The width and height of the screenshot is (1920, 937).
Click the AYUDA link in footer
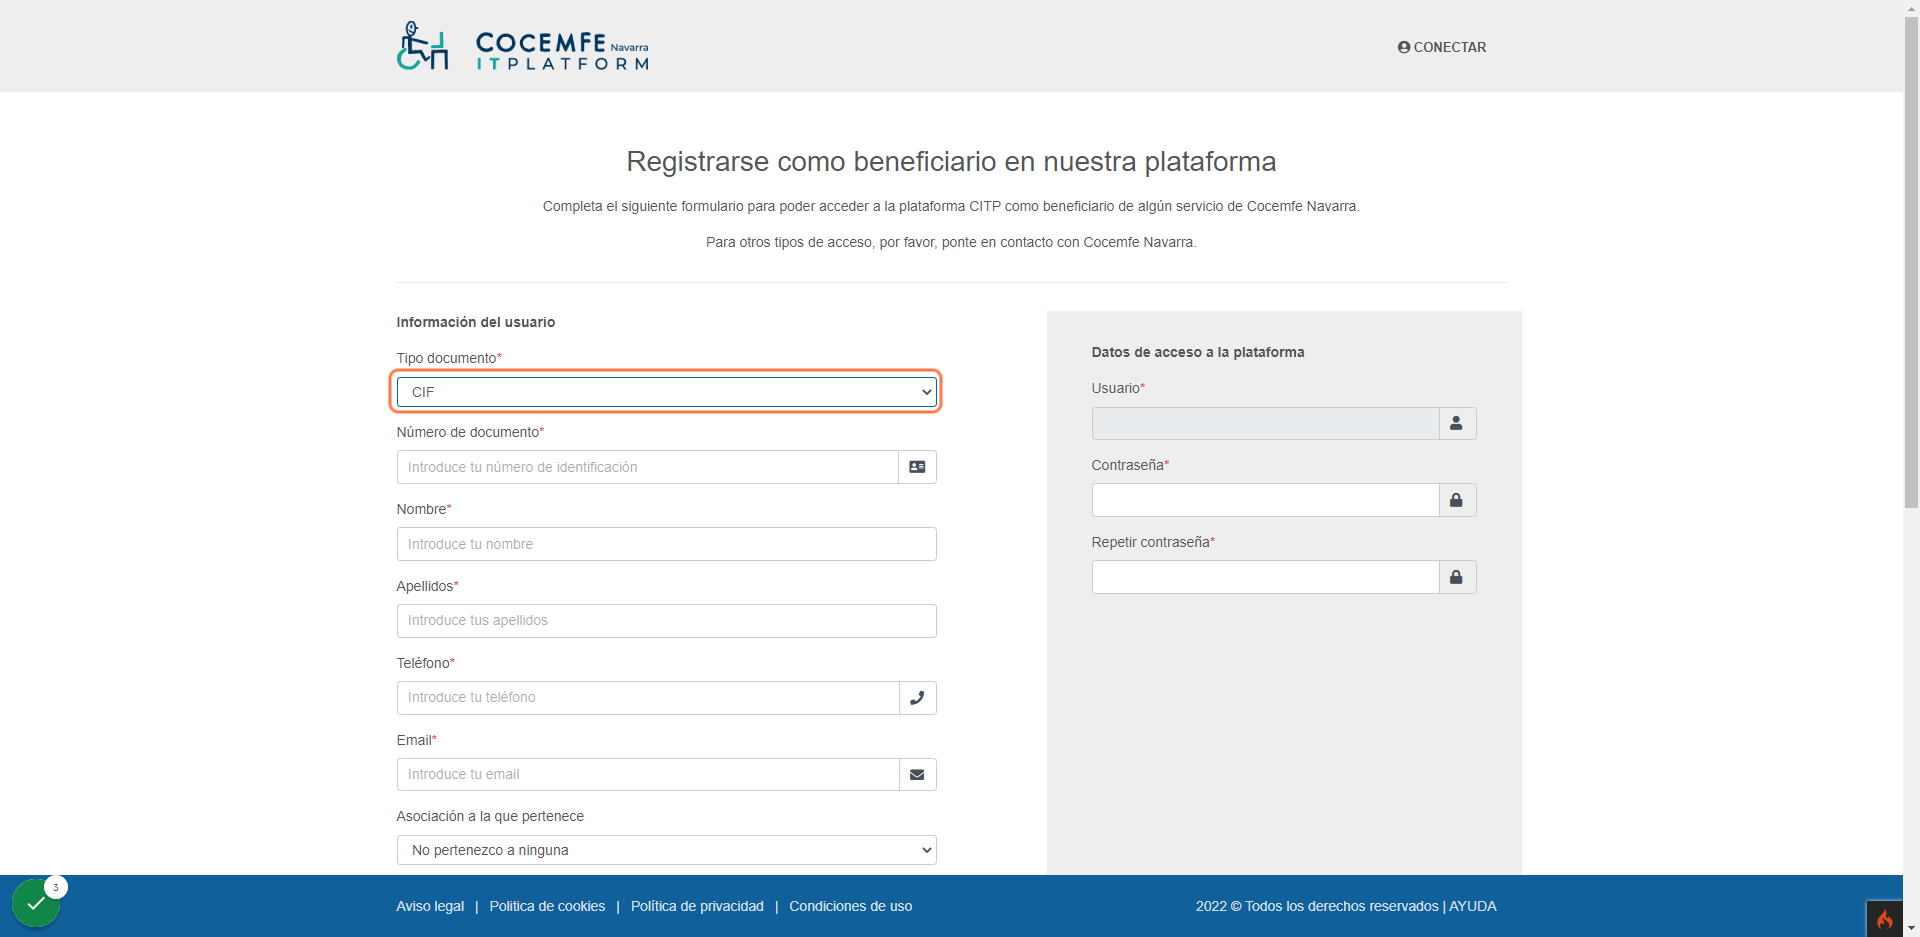(1473, 906)
